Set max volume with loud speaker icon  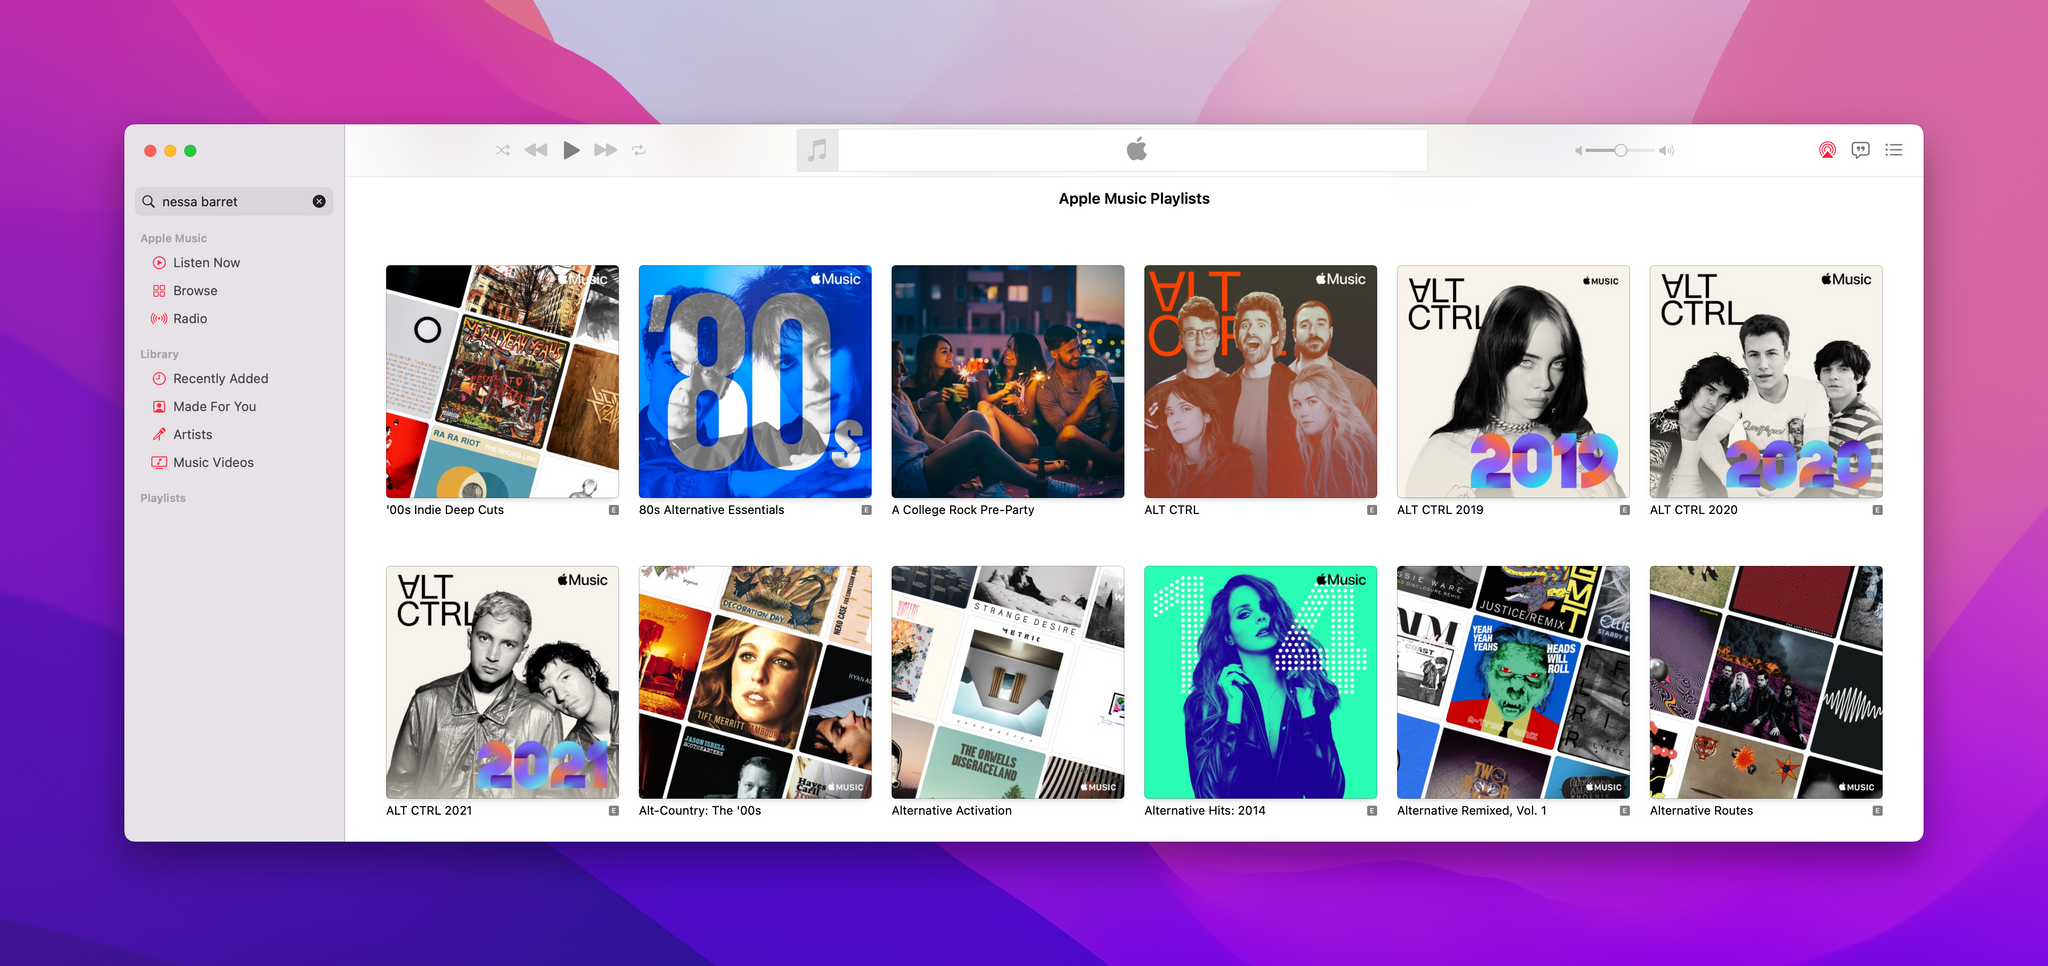click(1666, 151)
